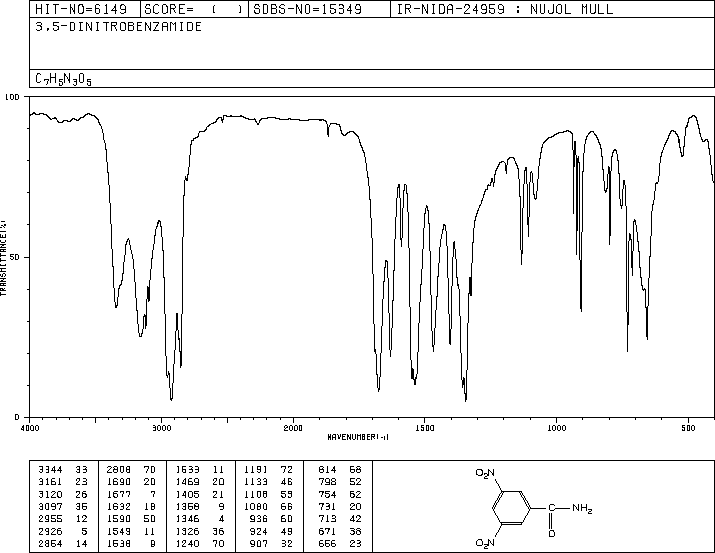Select peak table entry 907
Screen dimensions: 715x553
pos(259,543)
